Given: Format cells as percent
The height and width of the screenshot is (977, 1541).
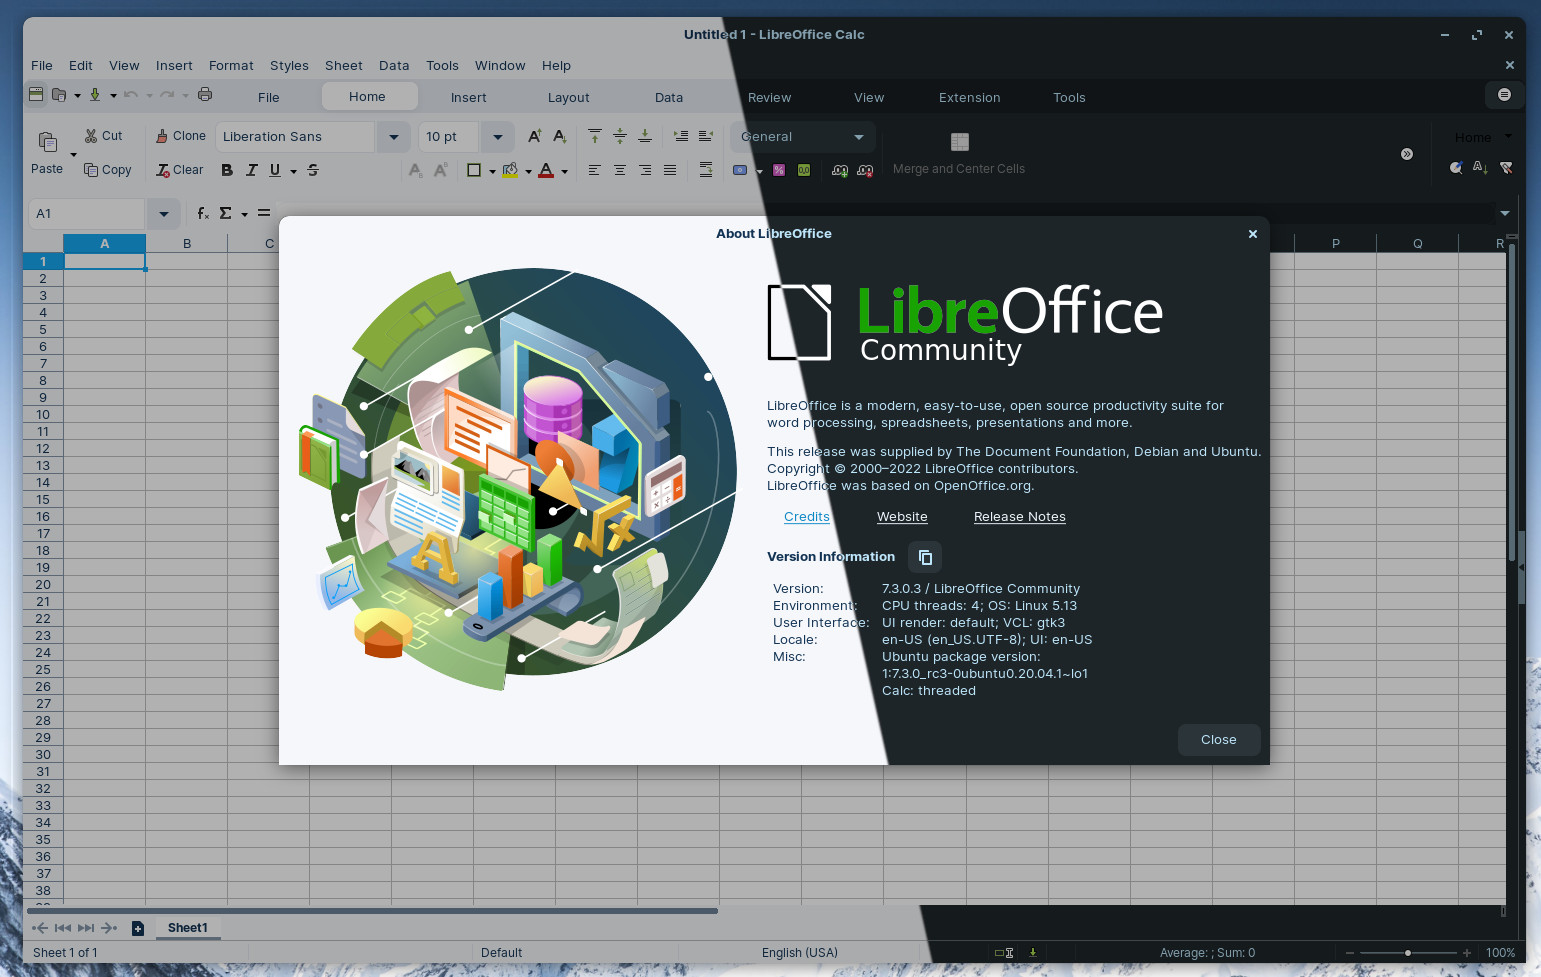Looking at the screenshot, I should click(x=779, y=170).
